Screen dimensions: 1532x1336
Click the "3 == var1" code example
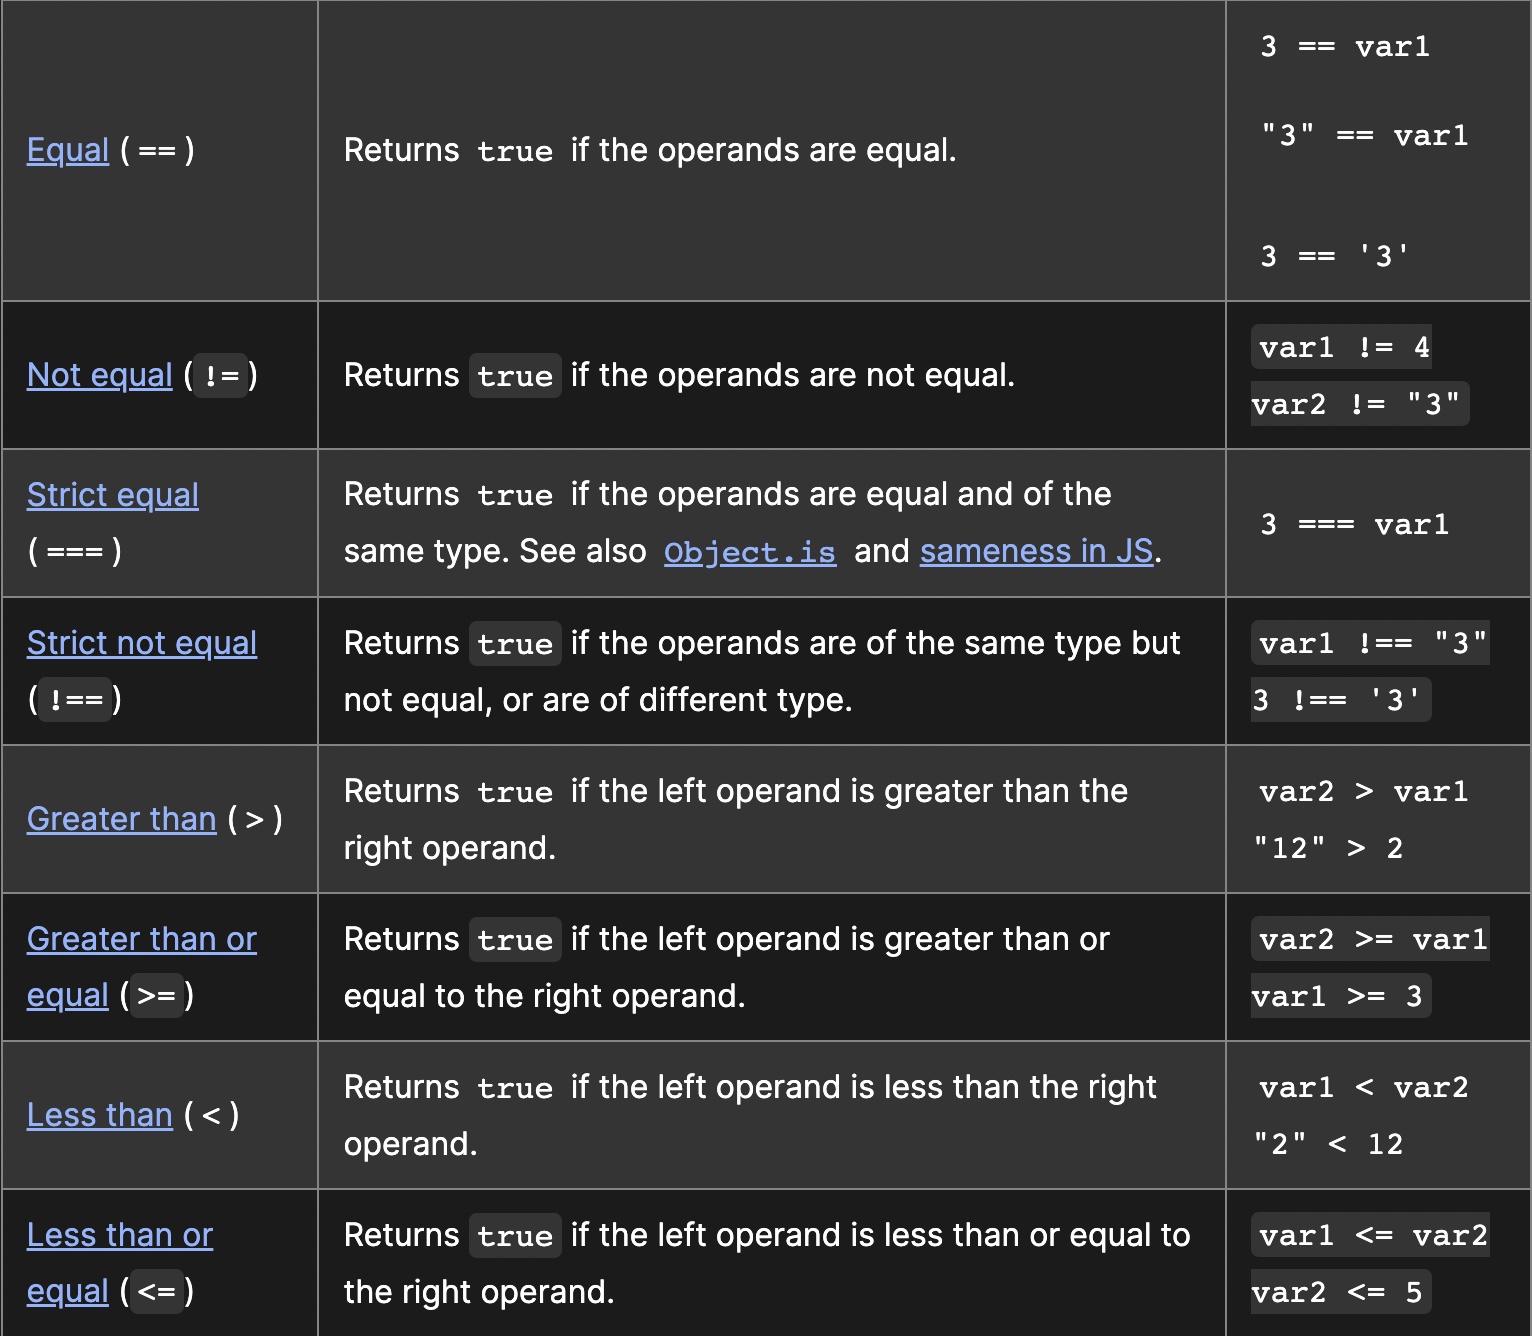[x=1345, y=47]
